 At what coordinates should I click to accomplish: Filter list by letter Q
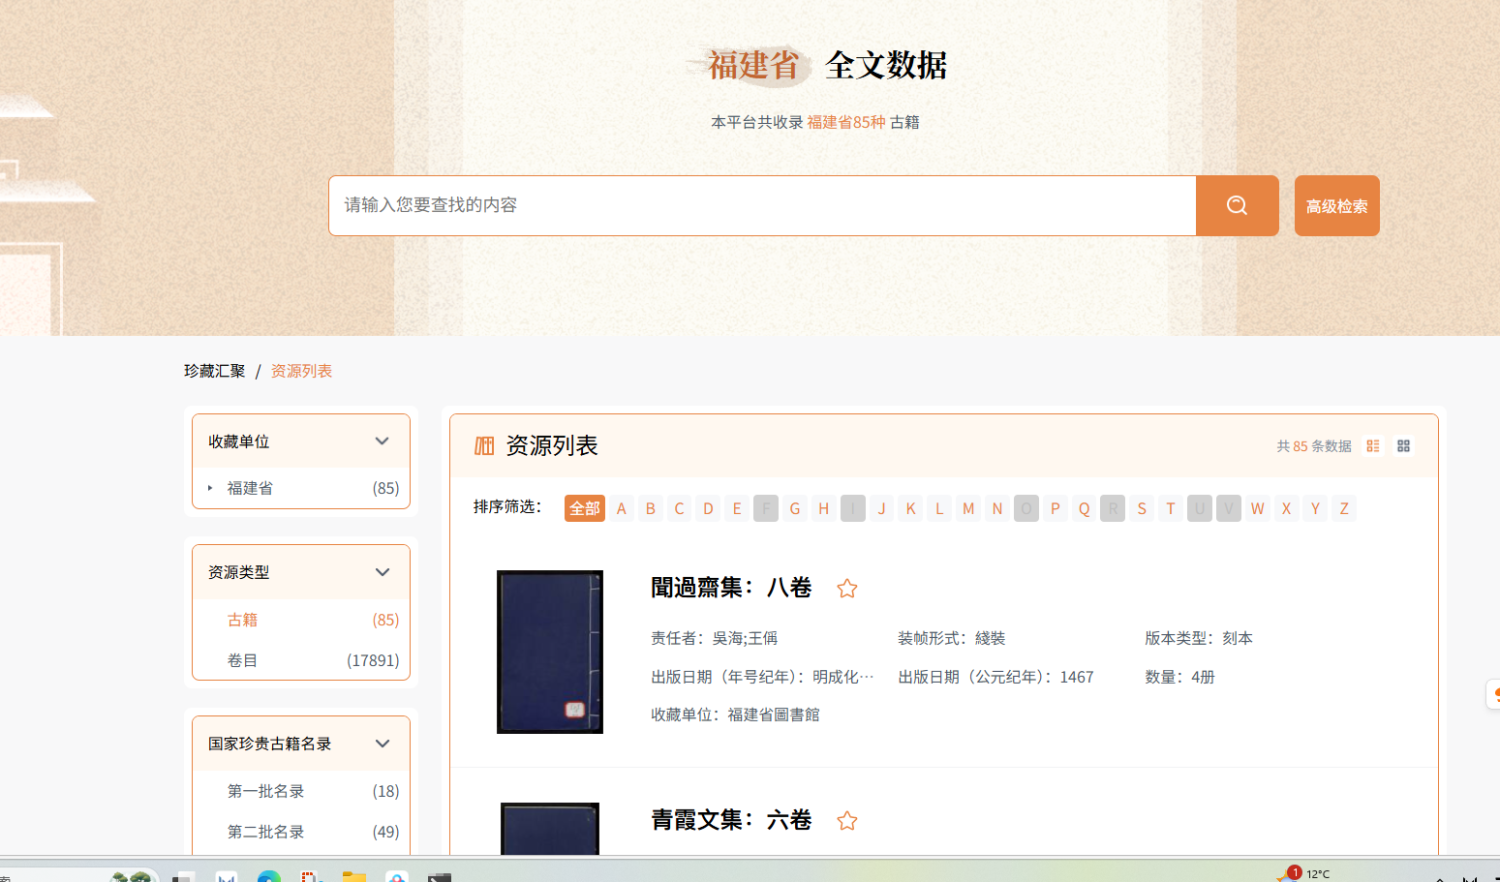click(1084, 508)
